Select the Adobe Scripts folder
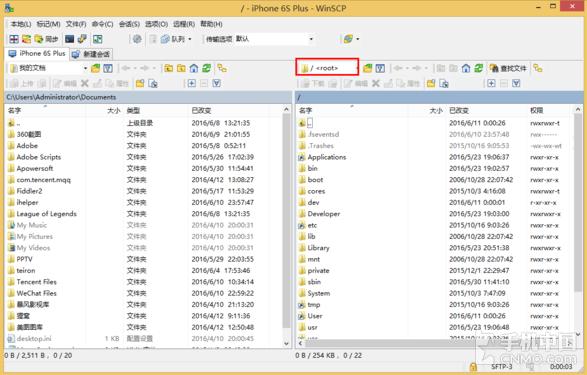Viewport: 587px width, 375px height. 39,157
